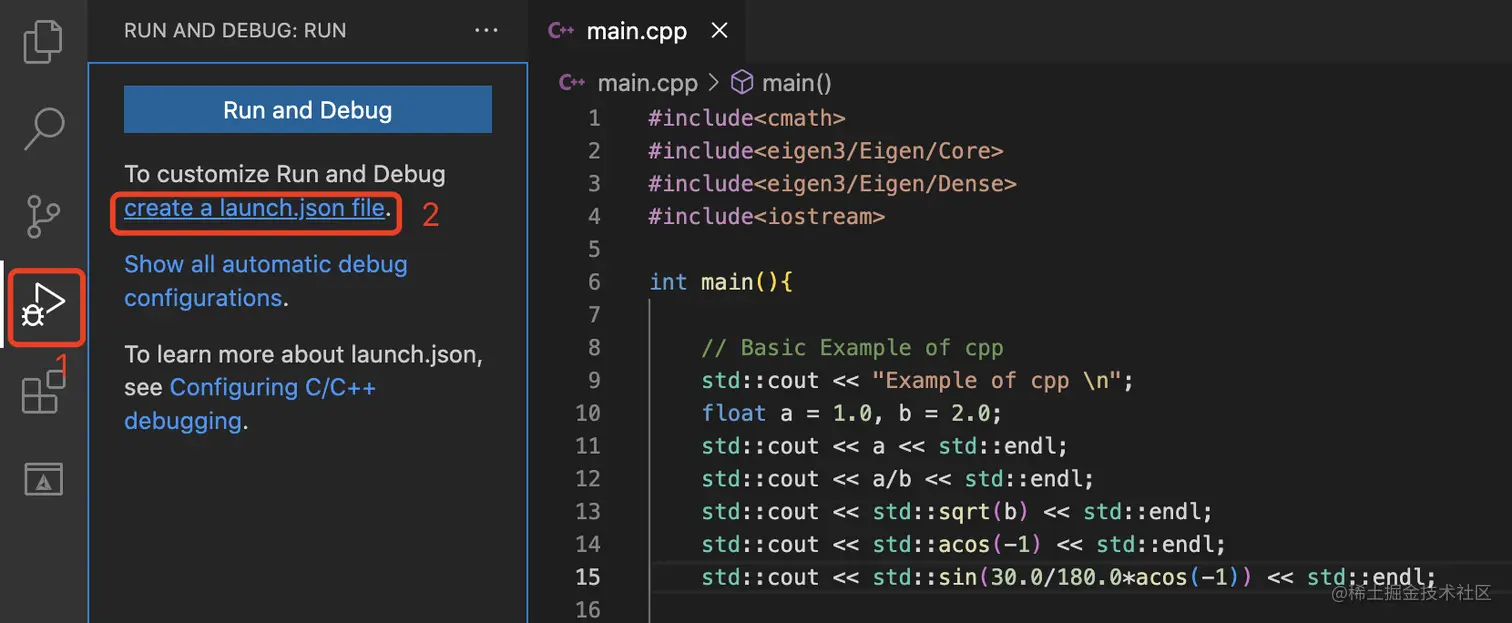1512x623 pixels.
Task: Click the "Example of cpp \n" string
Action: click(x=998, y=381)
